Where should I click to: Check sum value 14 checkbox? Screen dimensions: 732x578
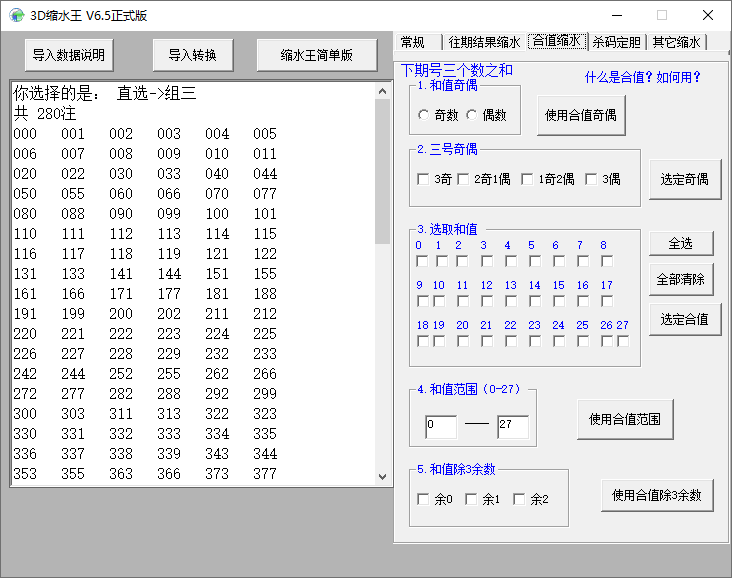(535, 301)
